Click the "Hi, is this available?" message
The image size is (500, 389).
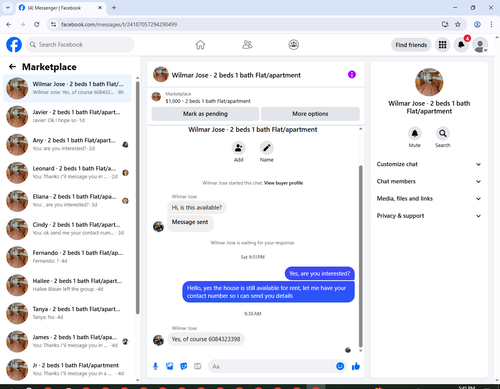197,207
